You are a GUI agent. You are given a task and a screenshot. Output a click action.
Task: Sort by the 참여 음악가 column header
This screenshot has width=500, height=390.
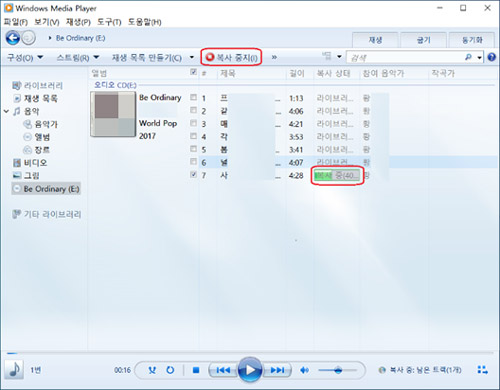point(383,73)
